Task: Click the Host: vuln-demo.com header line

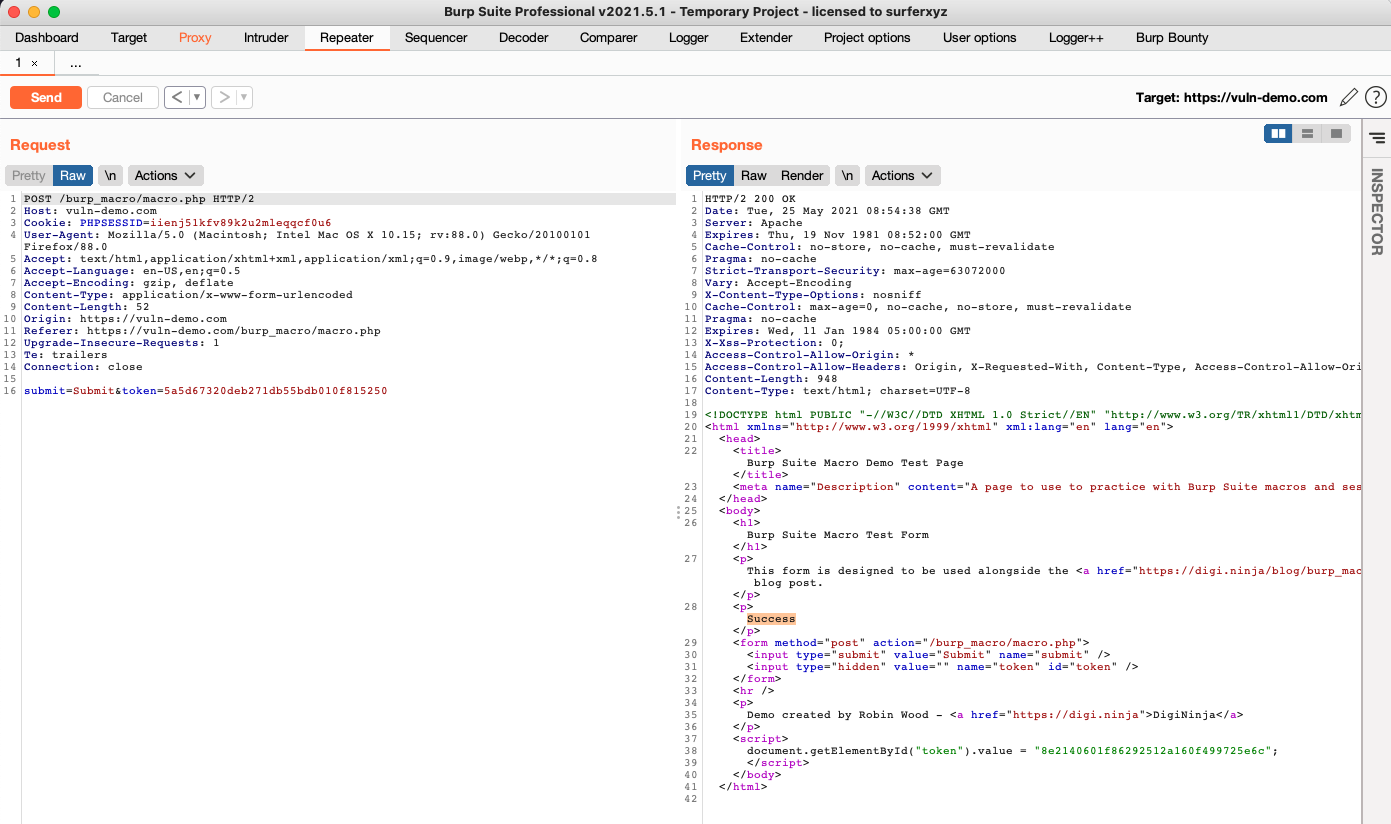Action: click(90, 211)
